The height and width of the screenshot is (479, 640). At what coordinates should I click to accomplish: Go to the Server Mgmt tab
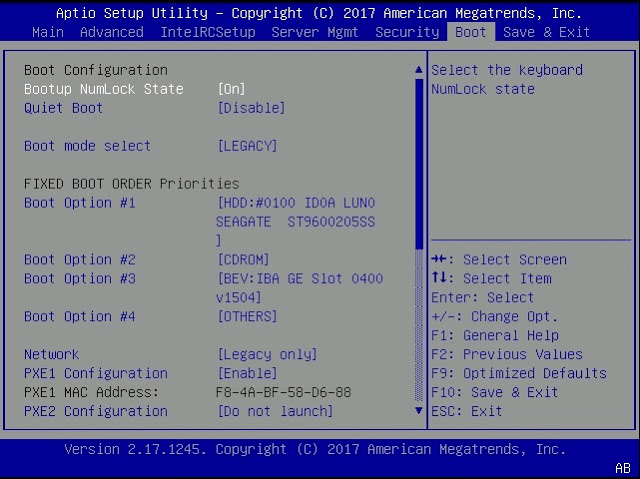(x=315, y=32)
